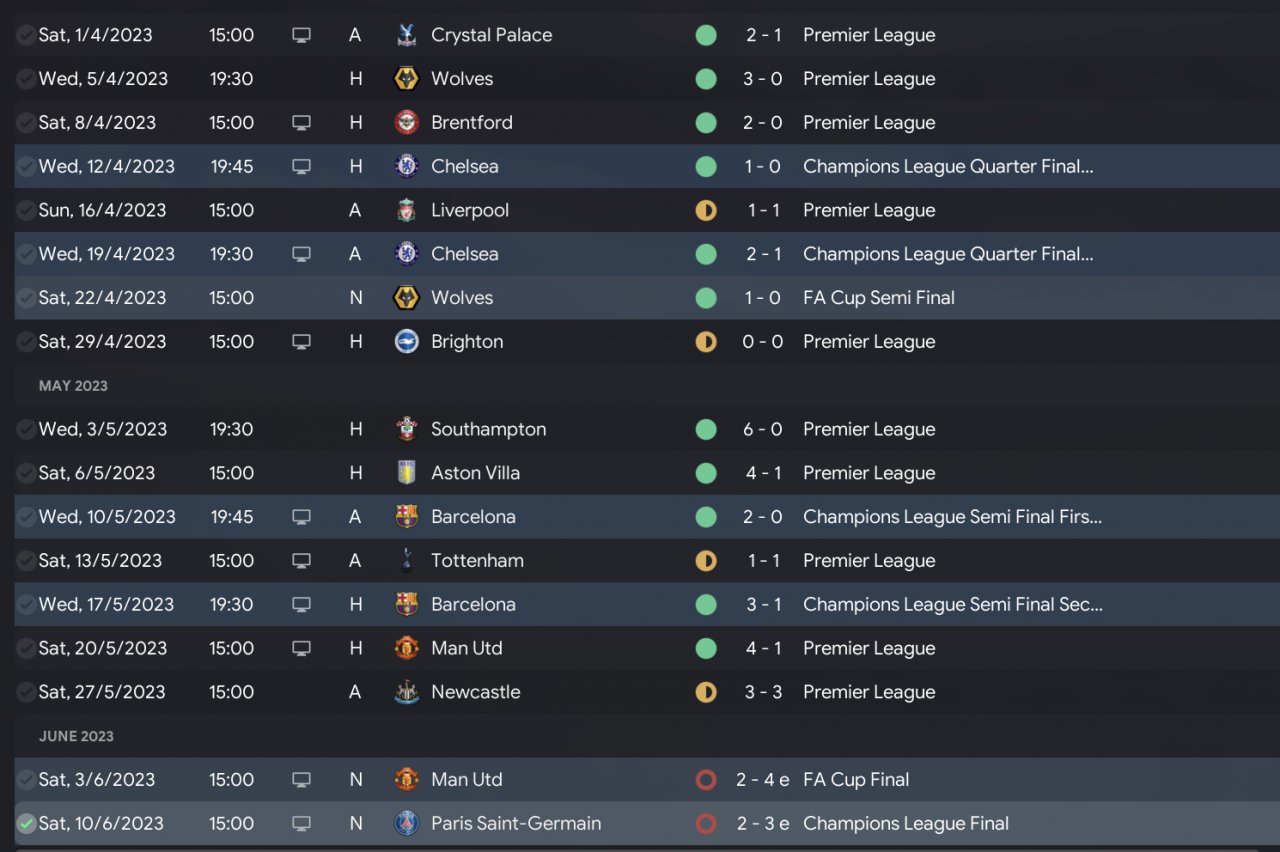Open Champions League Final competition link
This screenshot has height=852, width=1280.
tap(905, 824)
